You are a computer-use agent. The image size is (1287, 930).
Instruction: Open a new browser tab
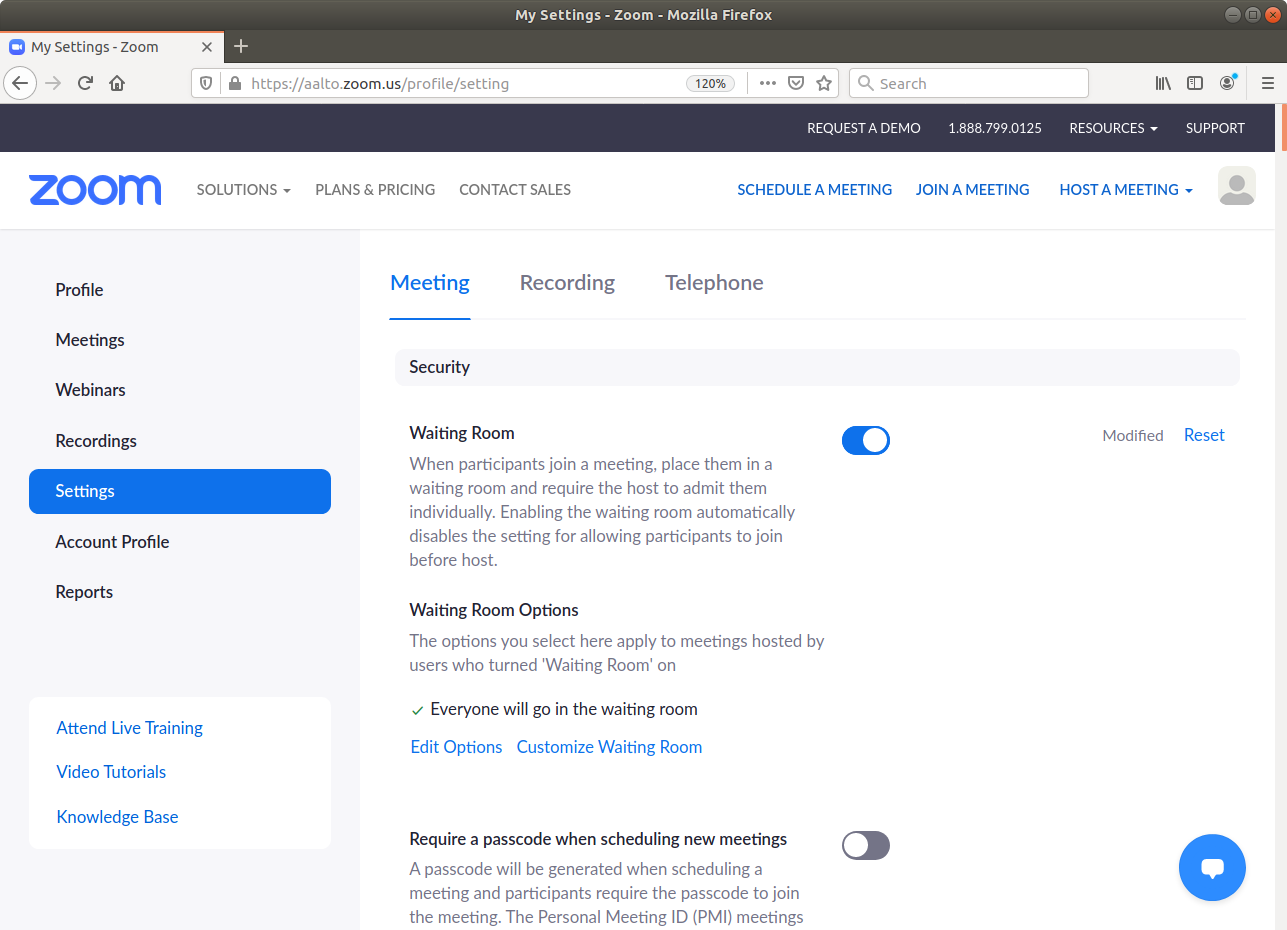click(x=241, y=46)
